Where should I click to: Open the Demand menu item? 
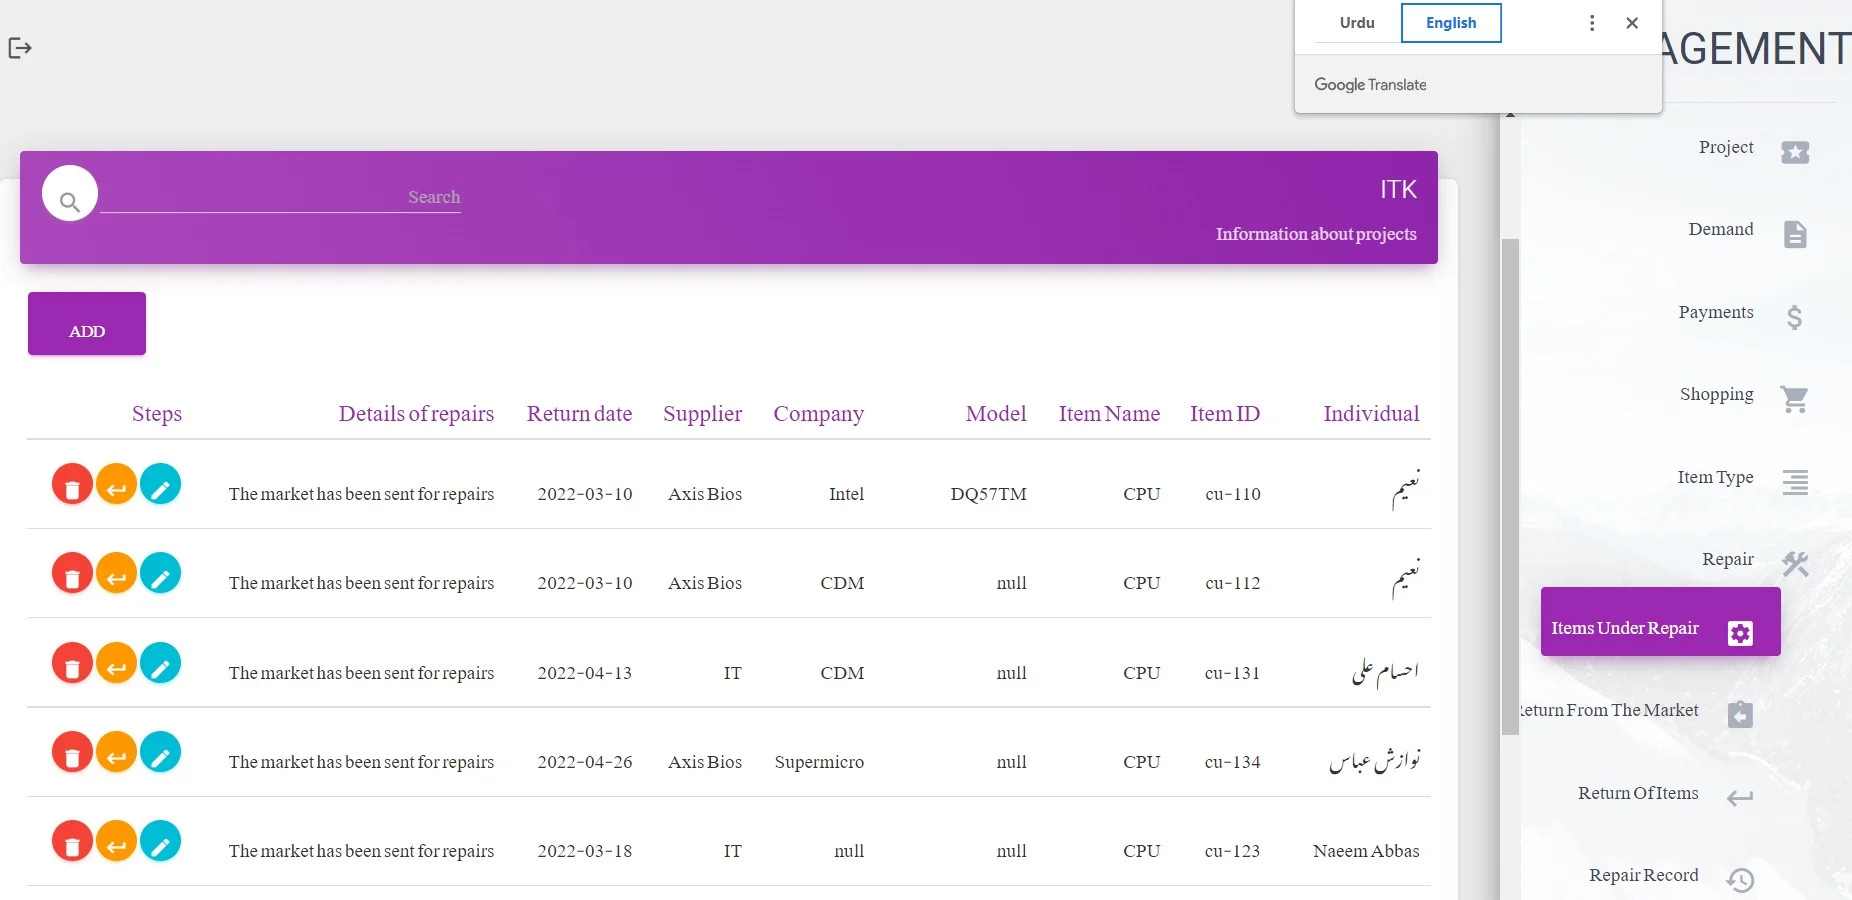1720,230
